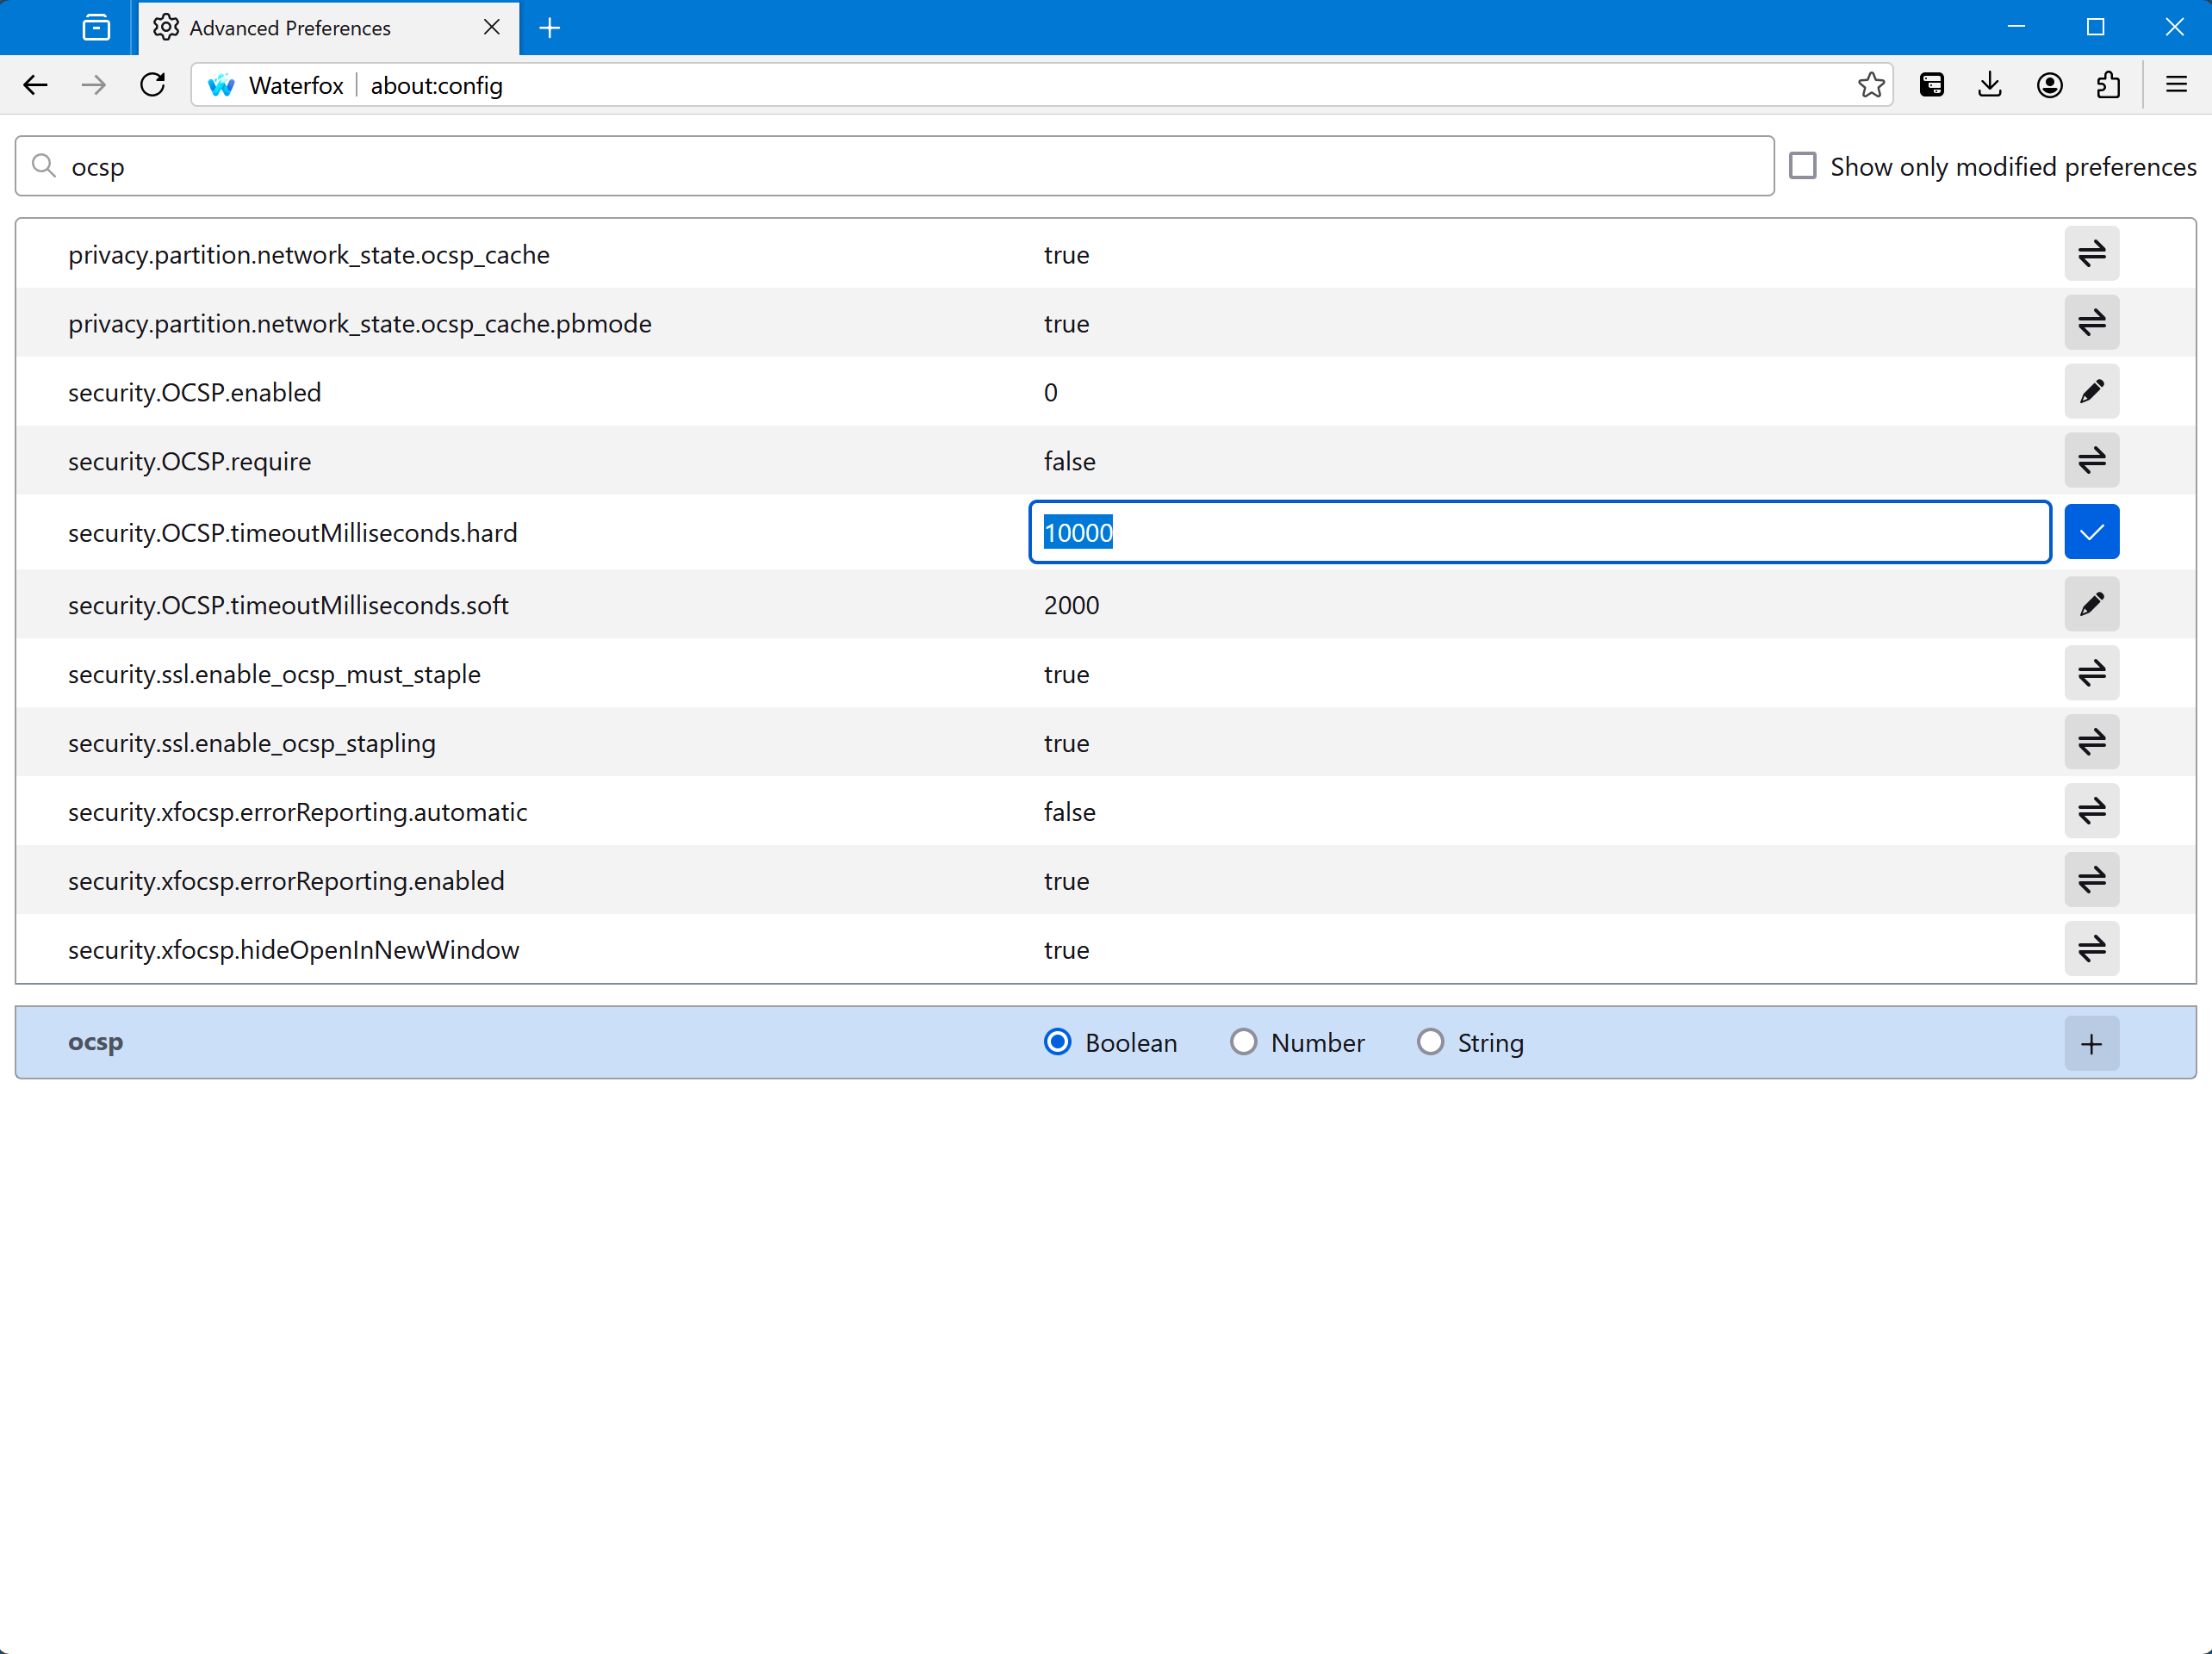The height and width of the screenshot is (1654, 2212).
Task: Edit the search filter input field for ocsp
Action: pos(895,167)
